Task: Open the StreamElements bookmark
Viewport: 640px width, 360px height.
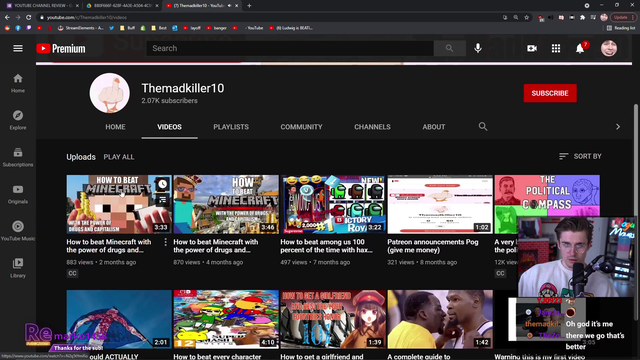Action: pos(80,28)
